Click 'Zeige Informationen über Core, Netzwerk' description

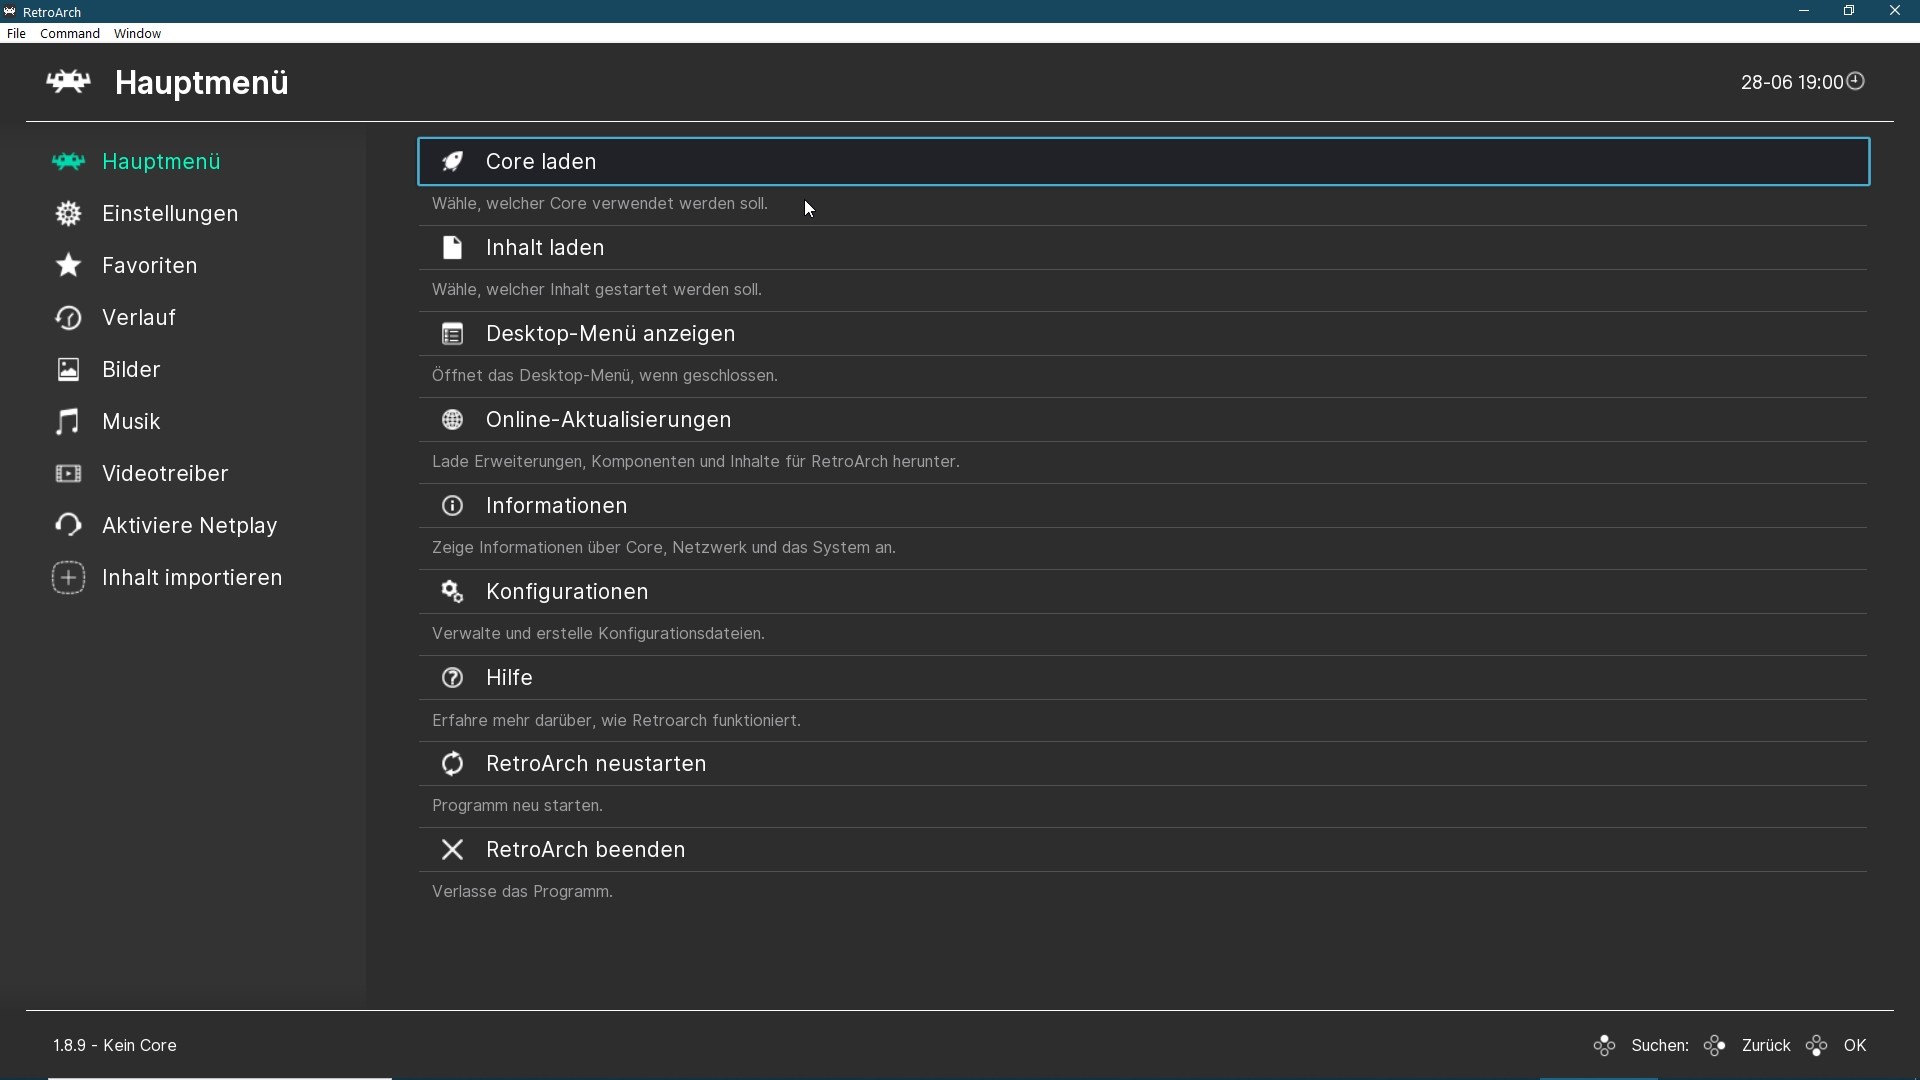point(664,548)
